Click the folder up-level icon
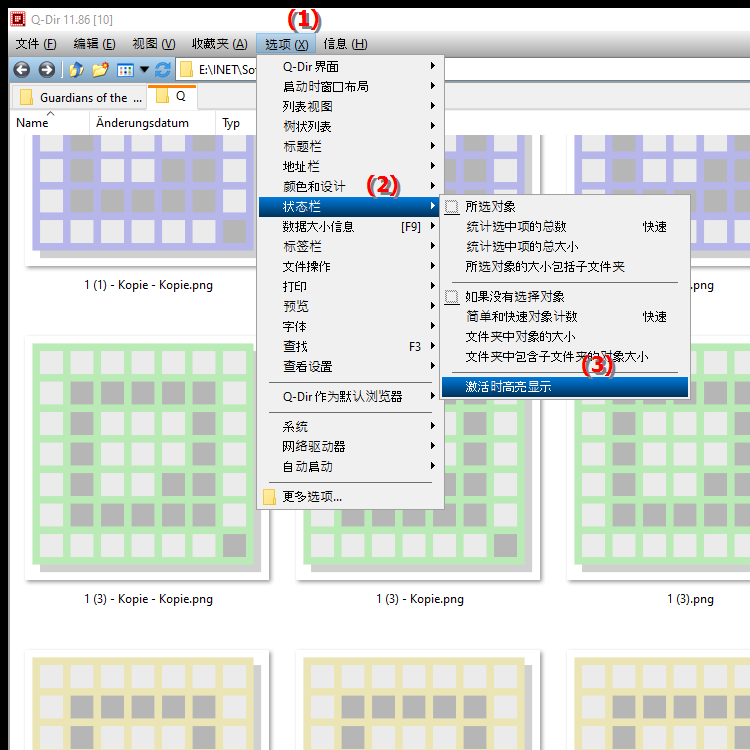Viewport: 750px width, 750px height. (x=77, y=70)
